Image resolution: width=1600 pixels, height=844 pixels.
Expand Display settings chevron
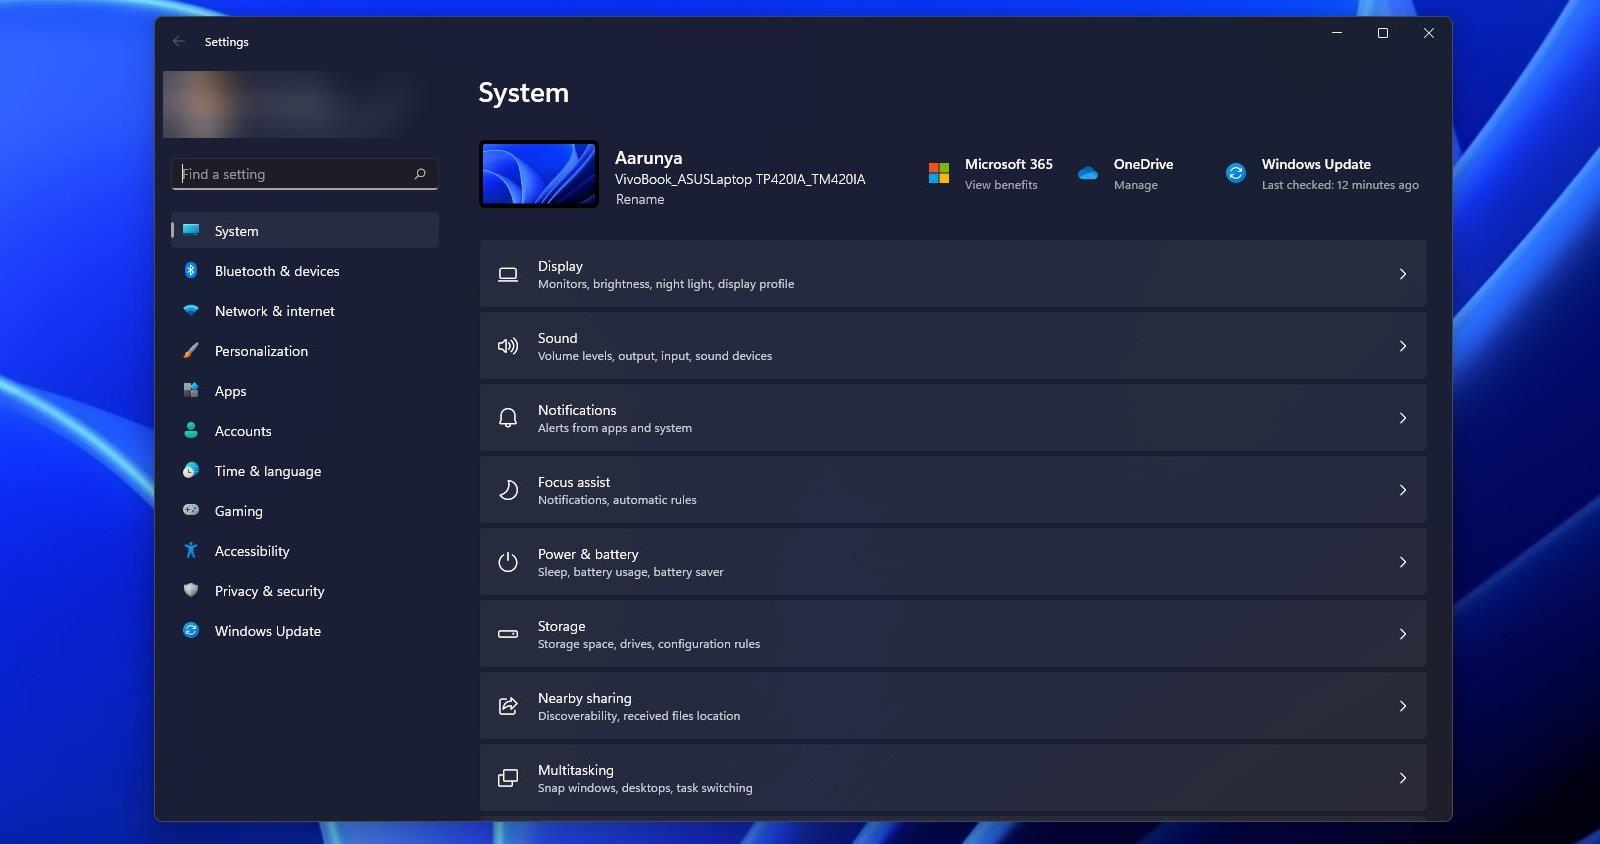click(1403, 274)
